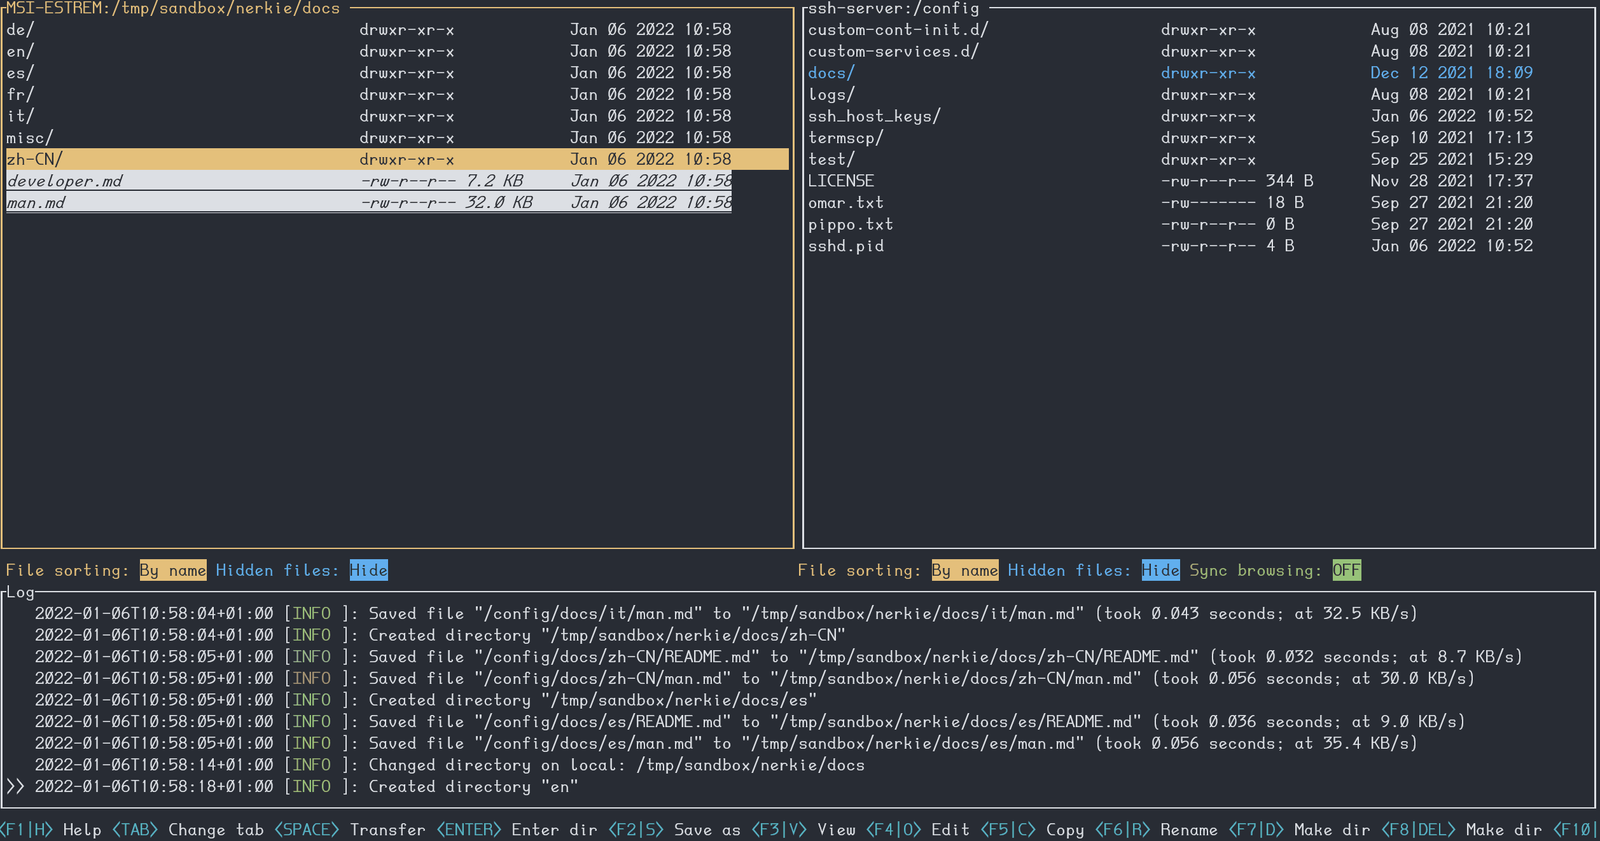Select the en/ directory row
The width and height of the screenshot is (1600, 841).
[x=397, y=51]
